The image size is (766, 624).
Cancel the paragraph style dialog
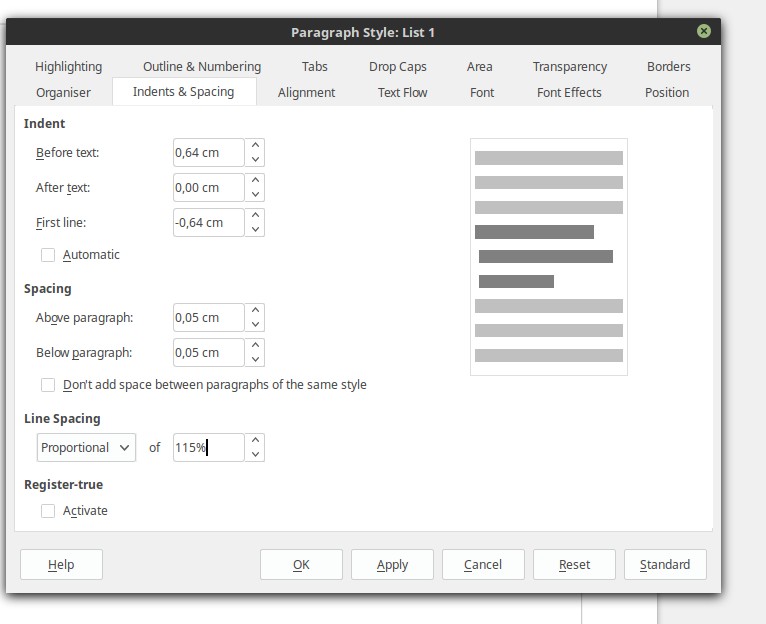click(x=483, y=564)
